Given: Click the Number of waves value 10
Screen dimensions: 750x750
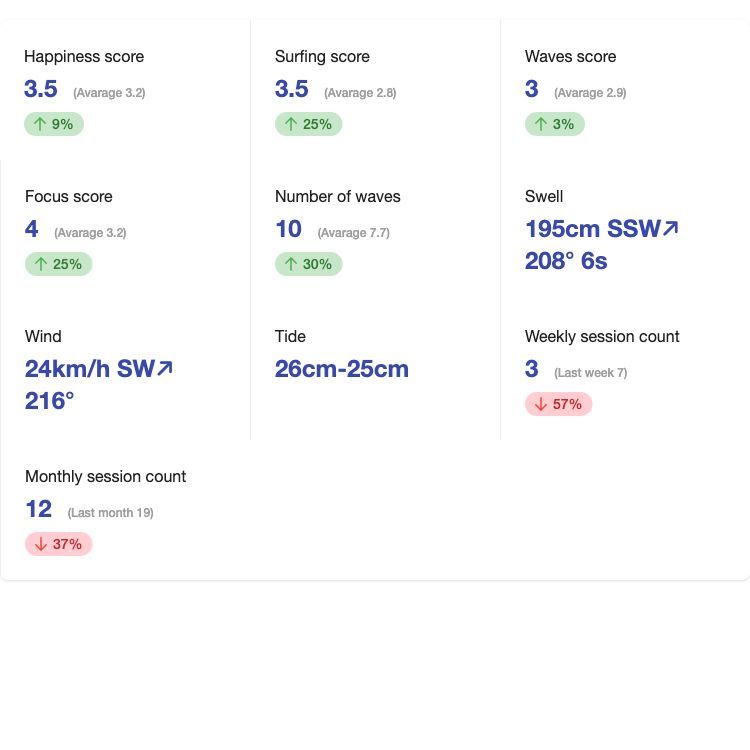Looking at the screenshot, I should [288, 229].
